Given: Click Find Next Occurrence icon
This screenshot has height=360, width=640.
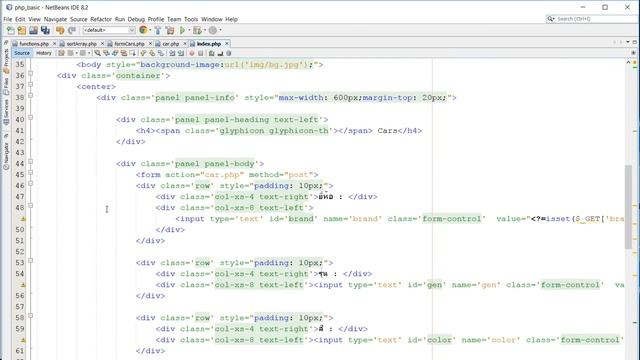Looking at the screenshot, I should pos(115,53).
